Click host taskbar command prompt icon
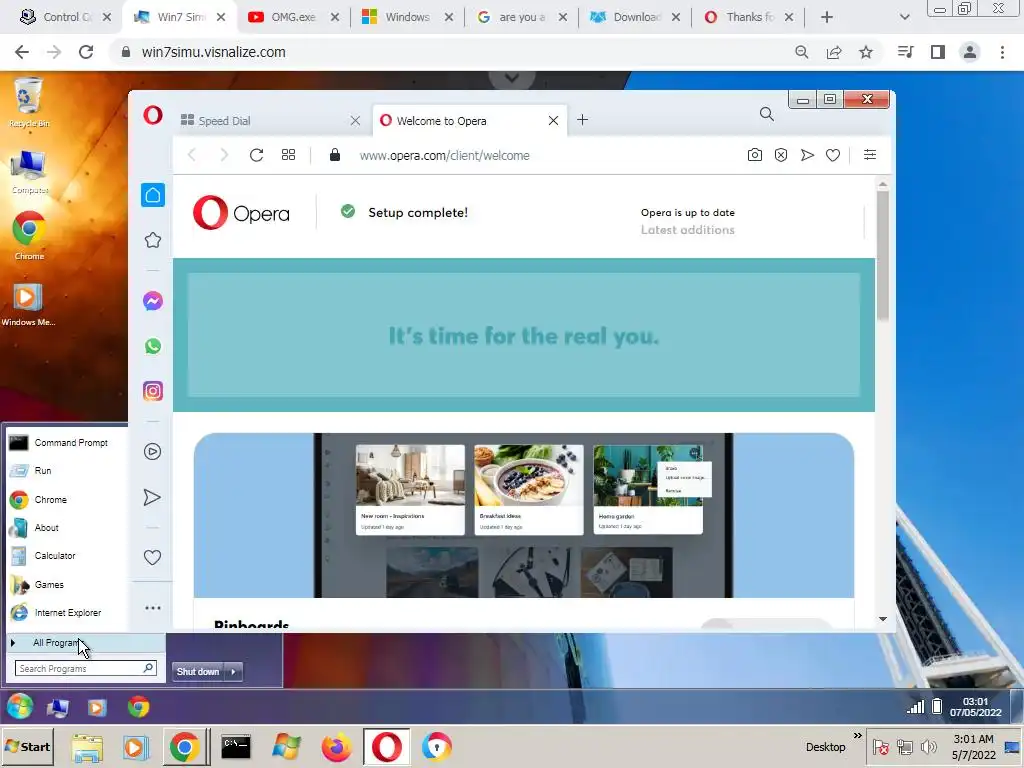The image size is (1024, 768). pos(236,747)
